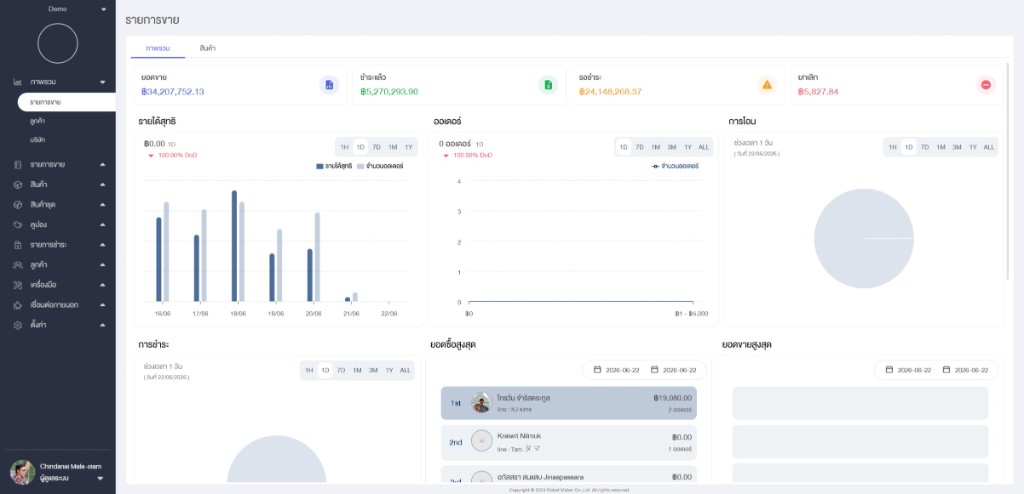The width and height of the screenshot is (1024, 494).
Task: Click Chindanai Mala-eiam user avatar
Action: [x=22, y=472]
